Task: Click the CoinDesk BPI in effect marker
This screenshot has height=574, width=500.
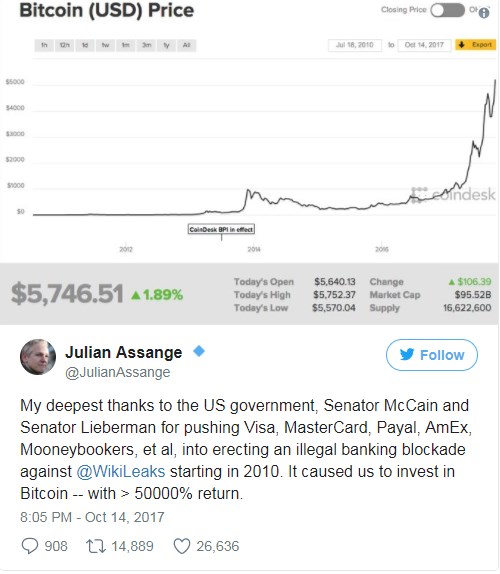Action: [x=221, y=229]
